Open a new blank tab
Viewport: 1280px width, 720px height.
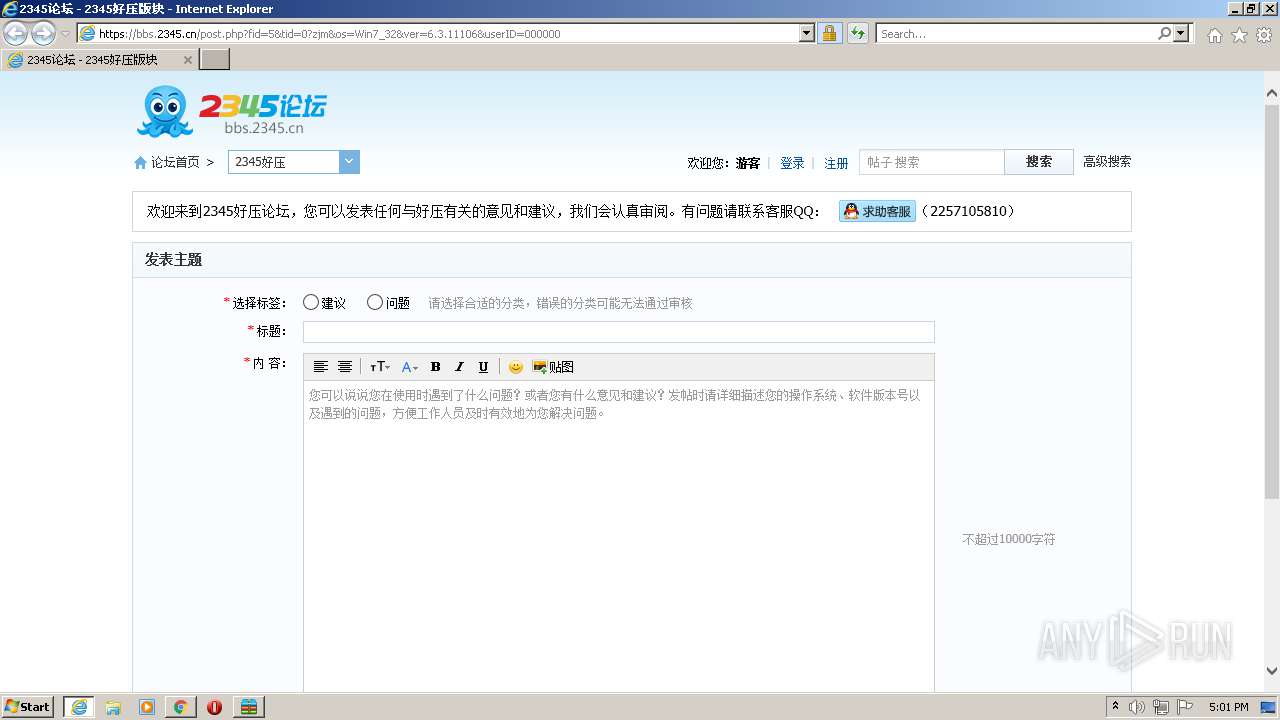(215, 60)
